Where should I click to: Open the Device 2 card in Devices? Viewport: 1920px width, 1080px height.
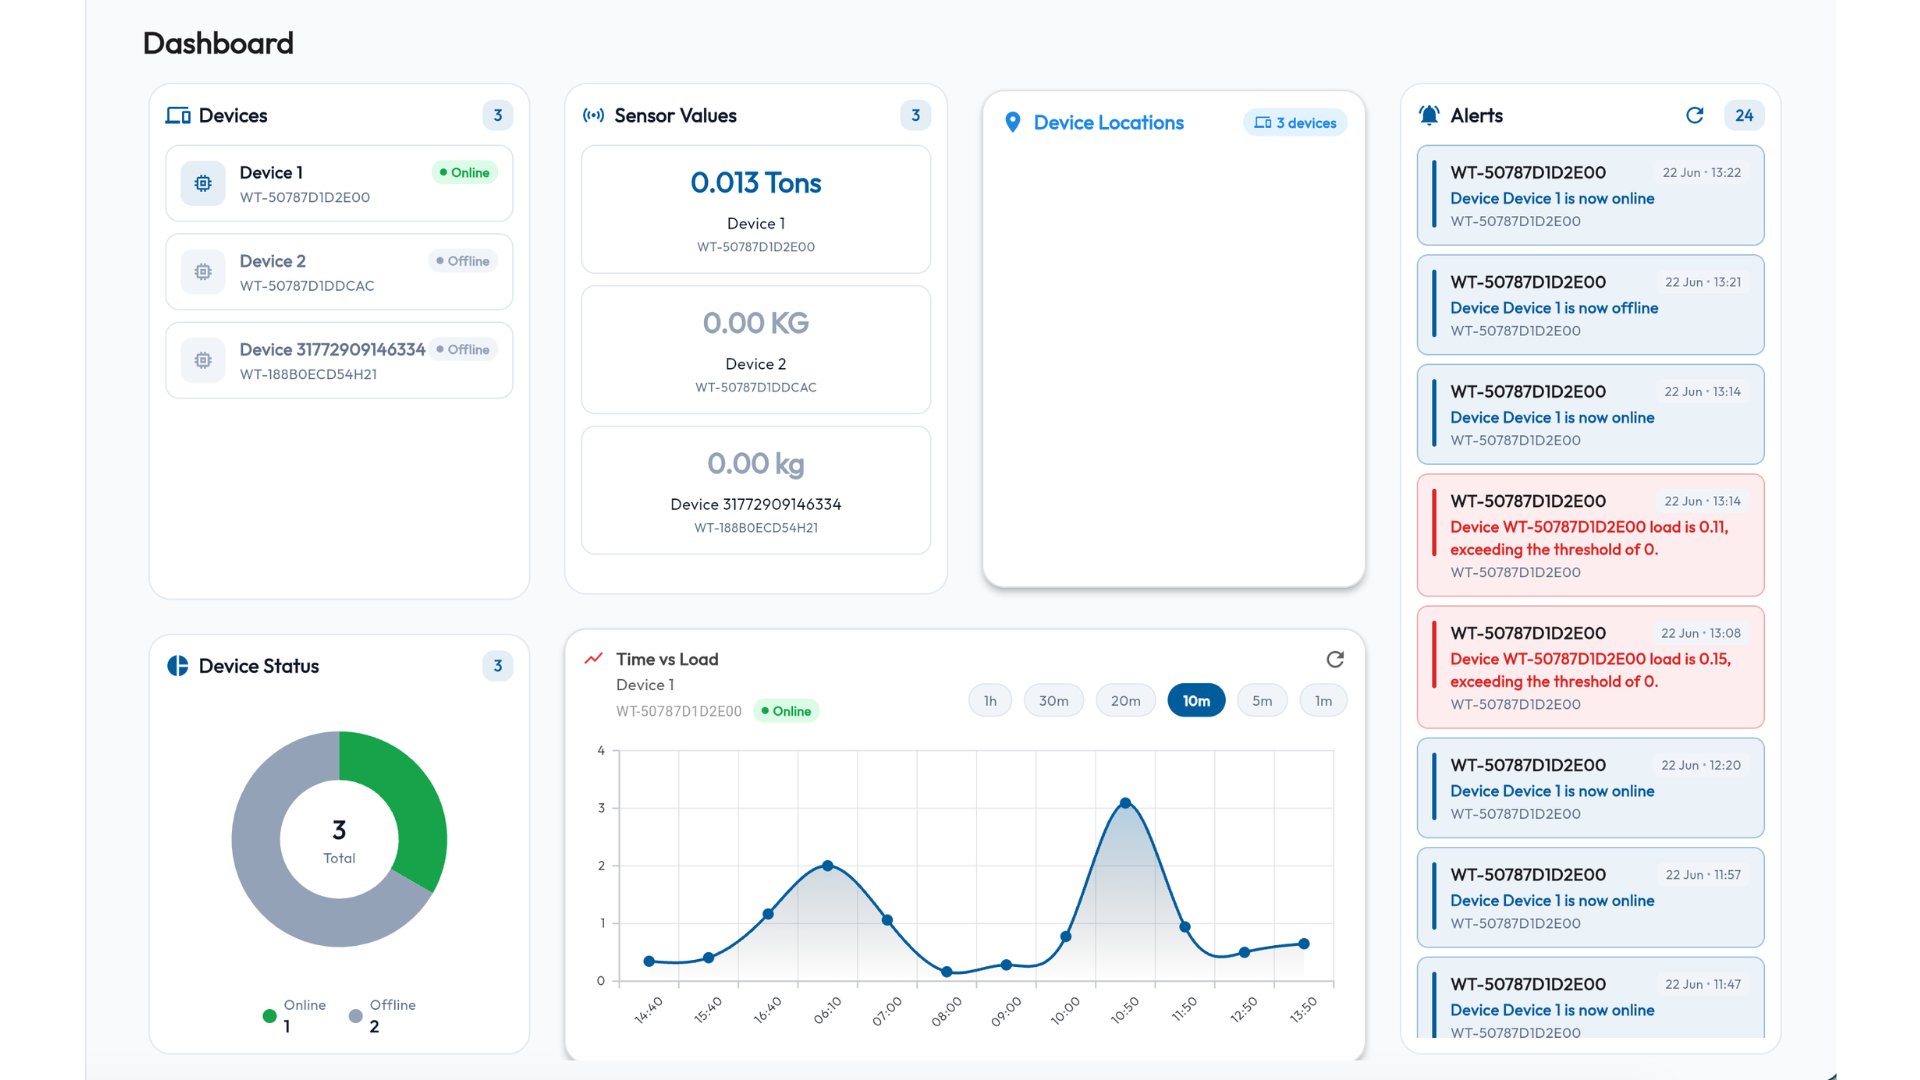point(339,272)
